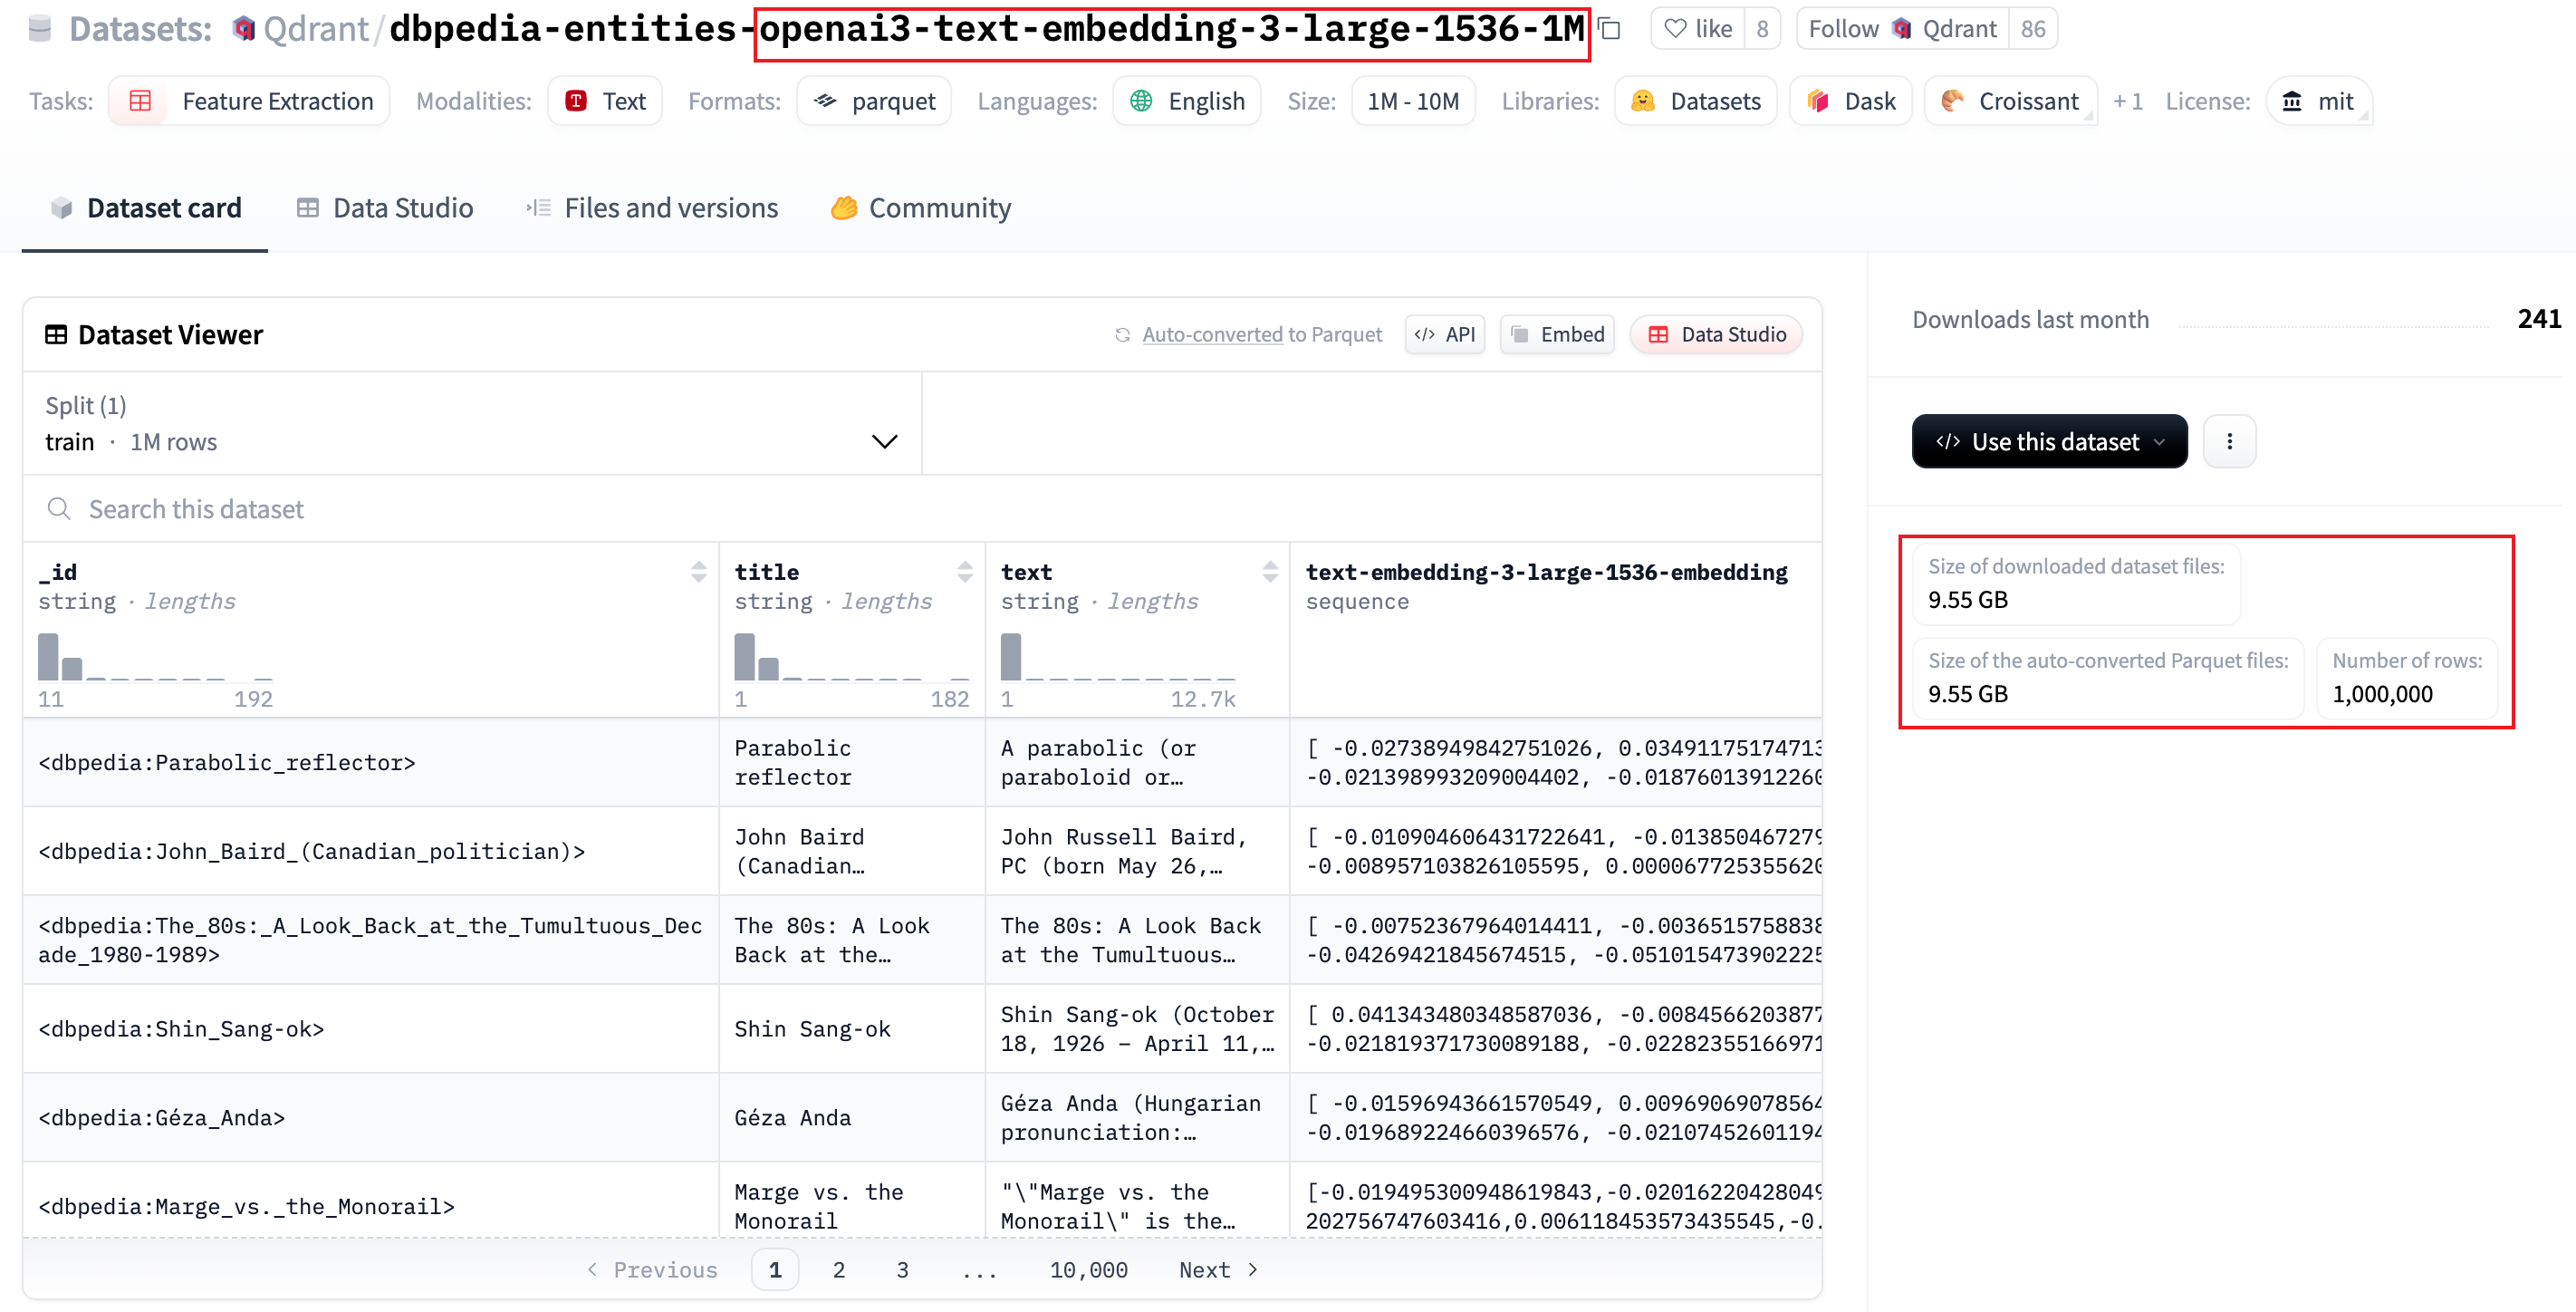Follow the Auto-converted link
This screenshot has height=1312, width=2576.
(1212, 334)
